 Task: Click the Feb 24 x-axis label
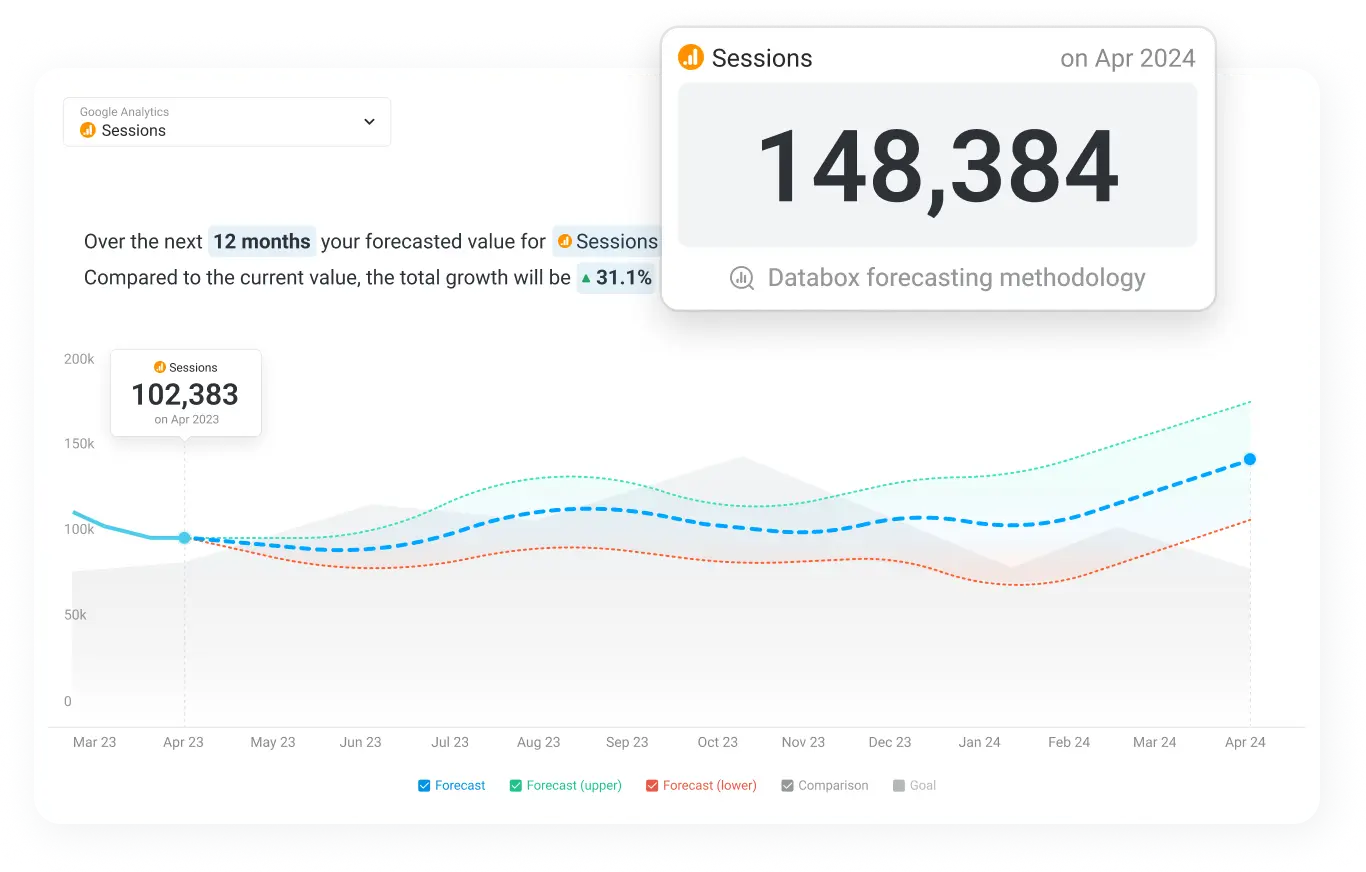pos(1069,742)
